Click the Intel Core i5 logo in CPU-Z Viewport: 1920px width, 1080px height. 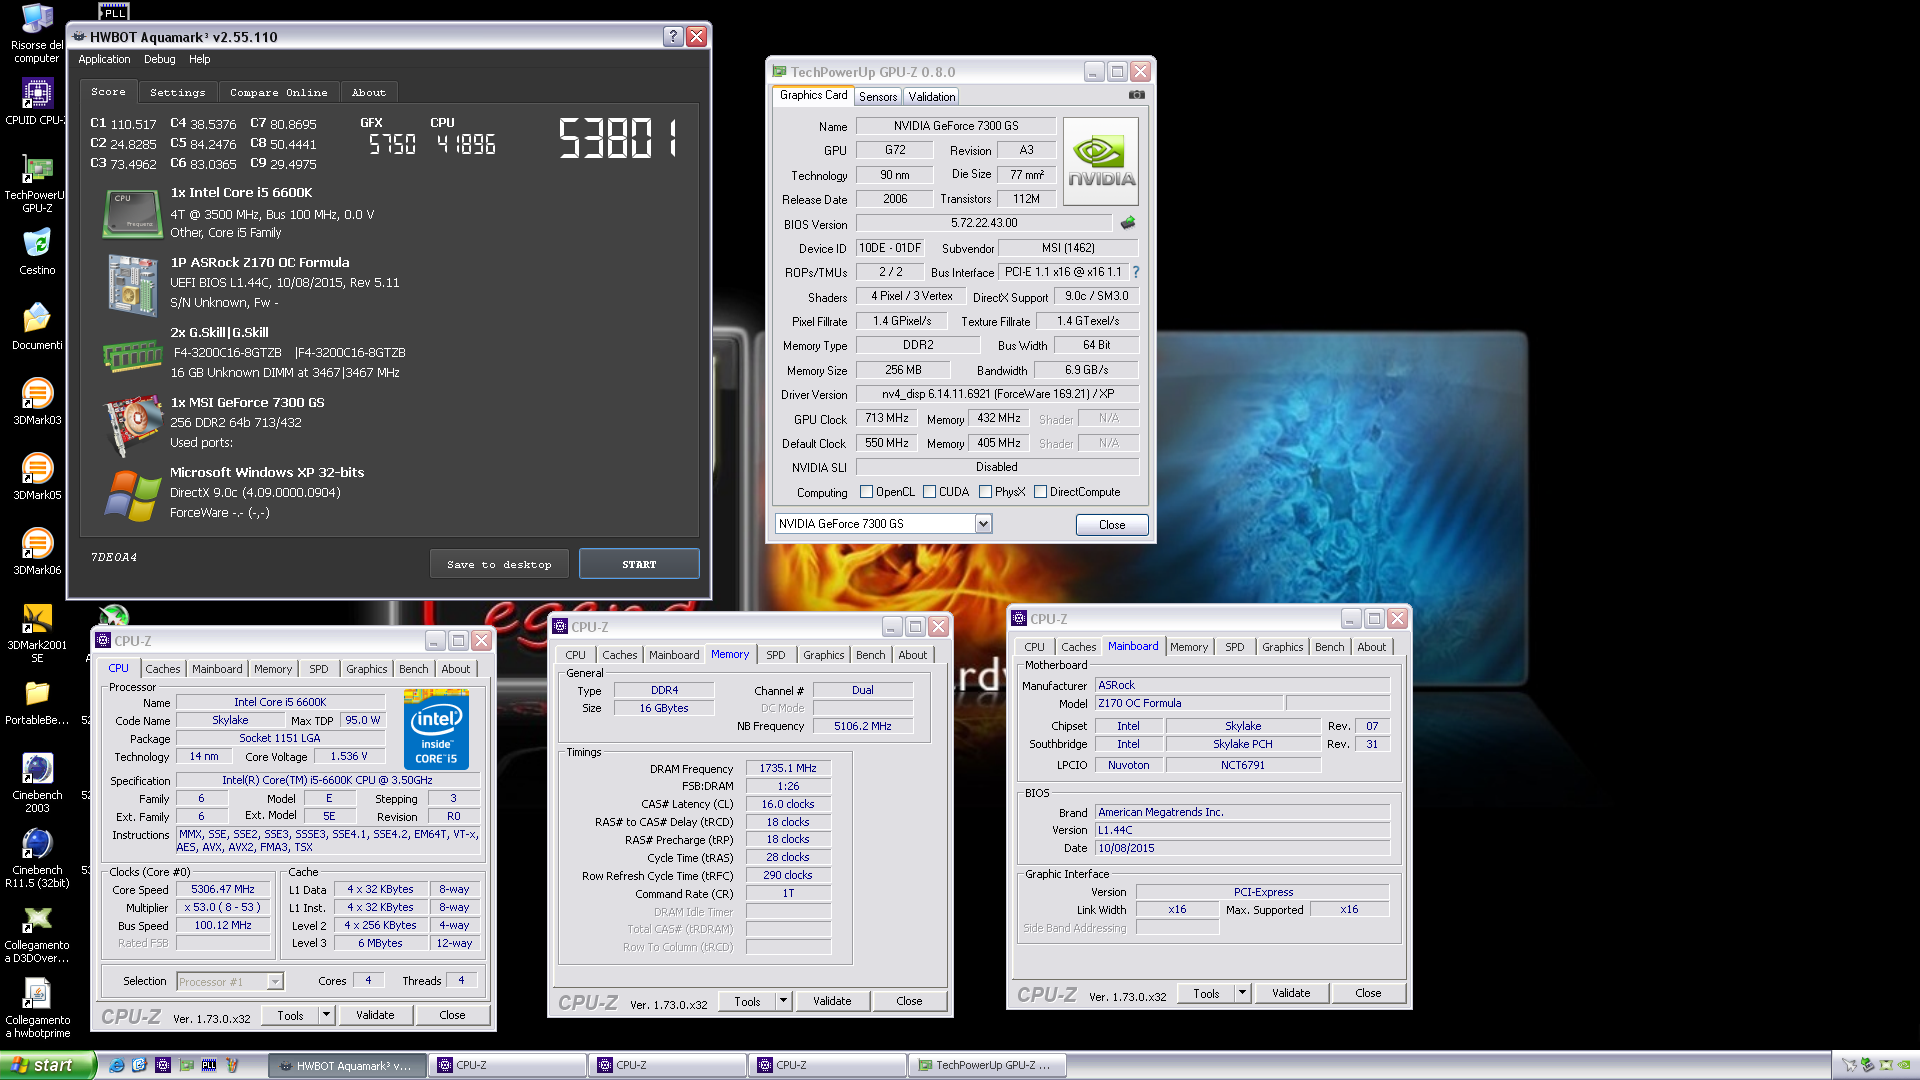[436, 730]
